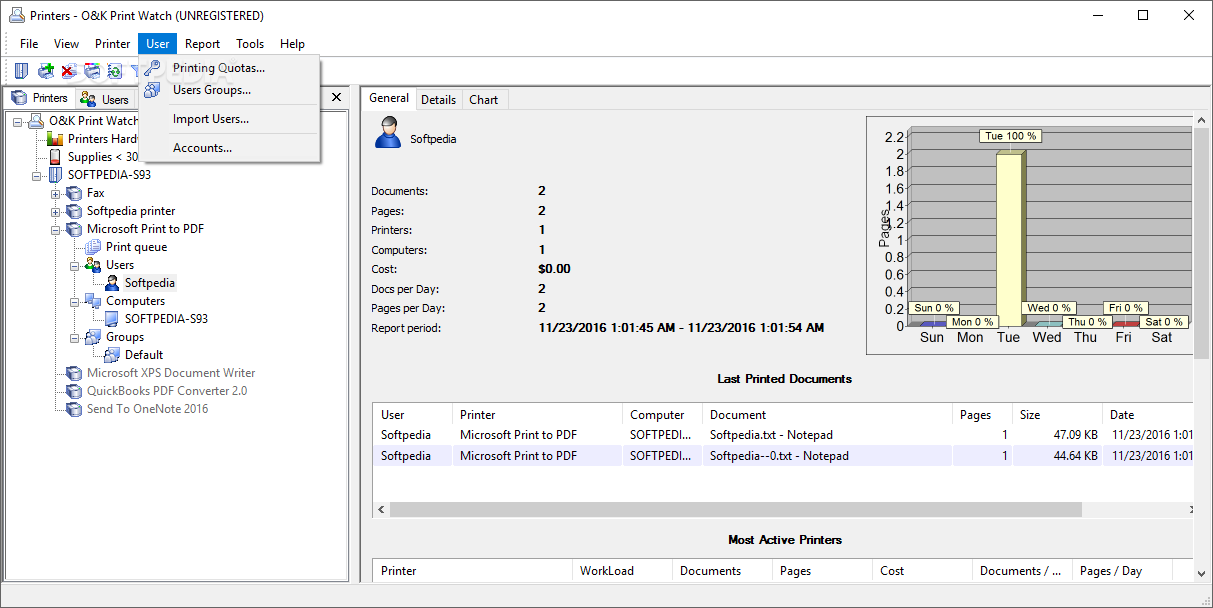Sort documents by the Printer column header
The width and height of the screenshot is (1213, 608).
pyautogui.click(x=537, y=414)
